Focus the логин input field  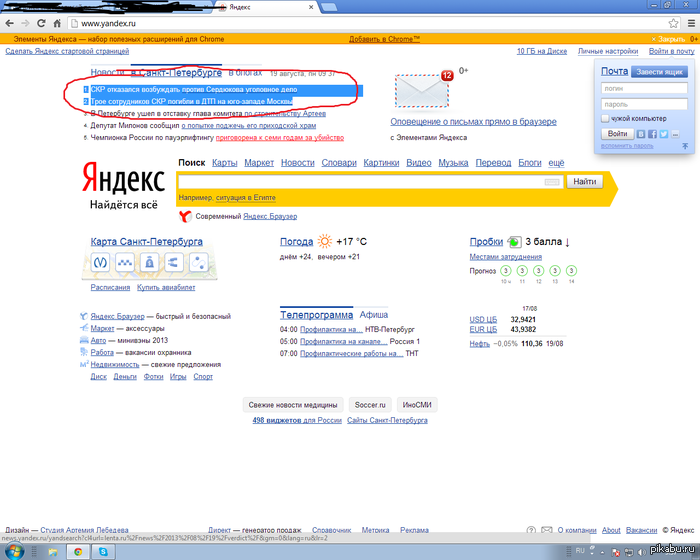tap(644, 88)
